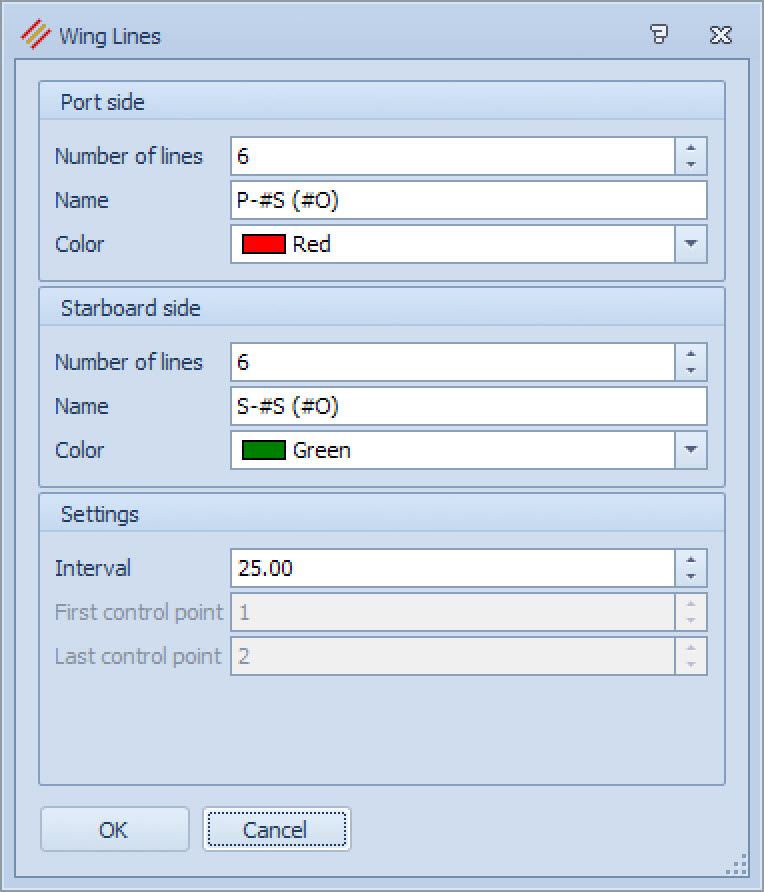Image resolution: width=764 pixels, height=892 pixels.
Task: Click the Wing Lines title bar icon
Action: pyautogui.click(x=36, y=36)
